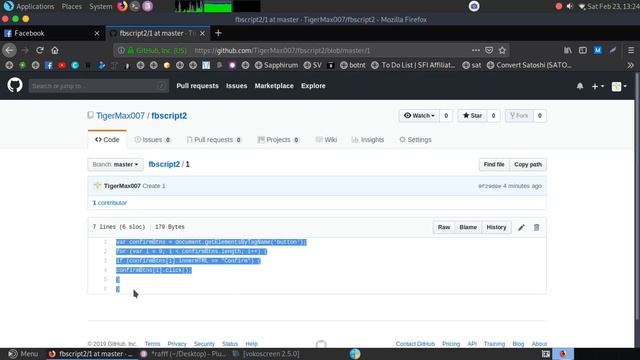
Task: Open the Status footer link
Action: pyautogui.click(x=230, y=344)
